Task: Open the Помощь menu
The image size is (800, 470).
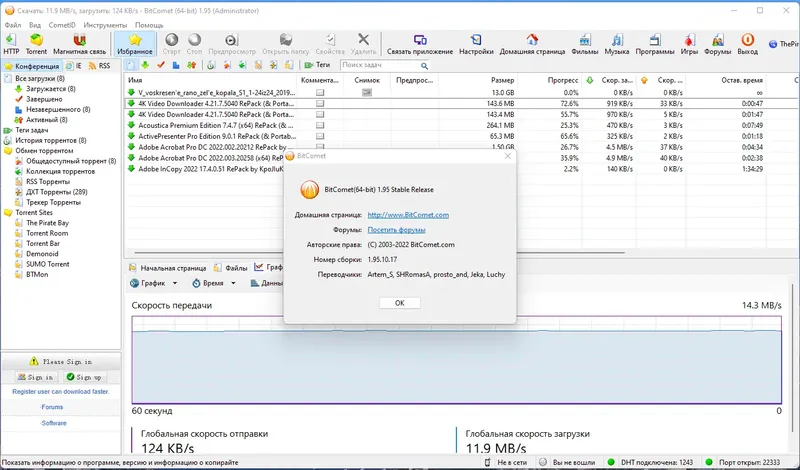Action: point(149,25)
